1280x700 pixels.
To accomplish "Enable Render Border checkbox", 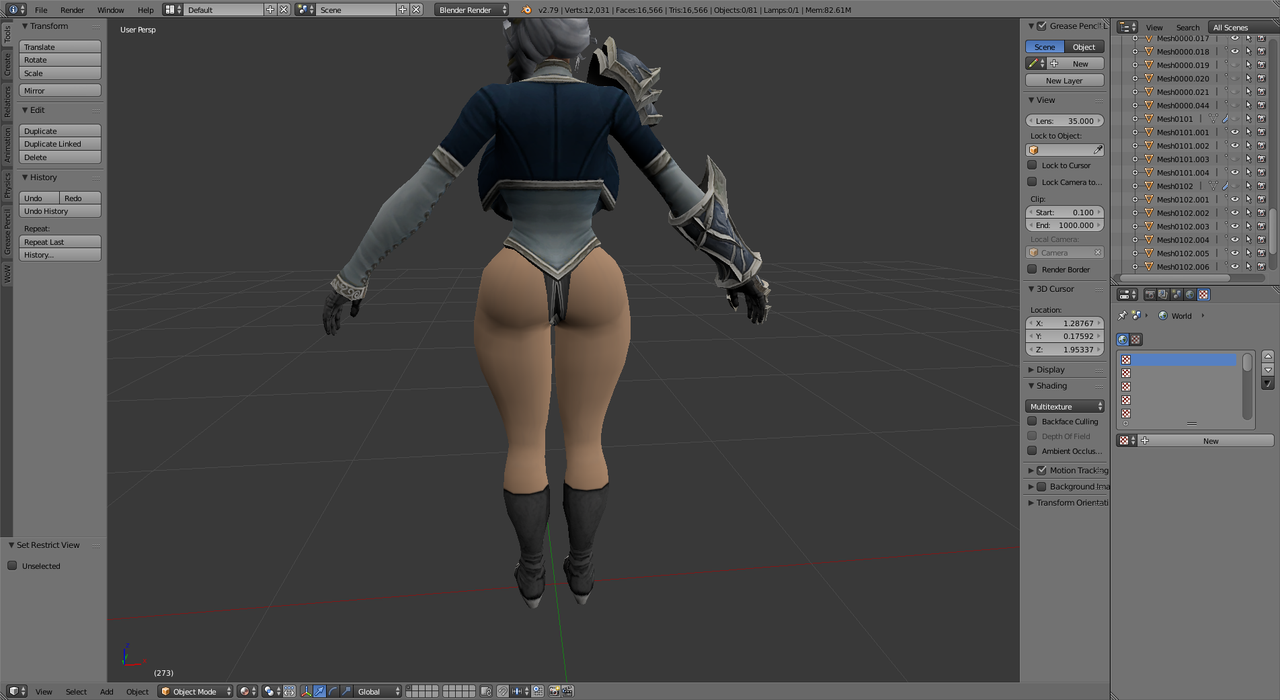I will 1032,269.
